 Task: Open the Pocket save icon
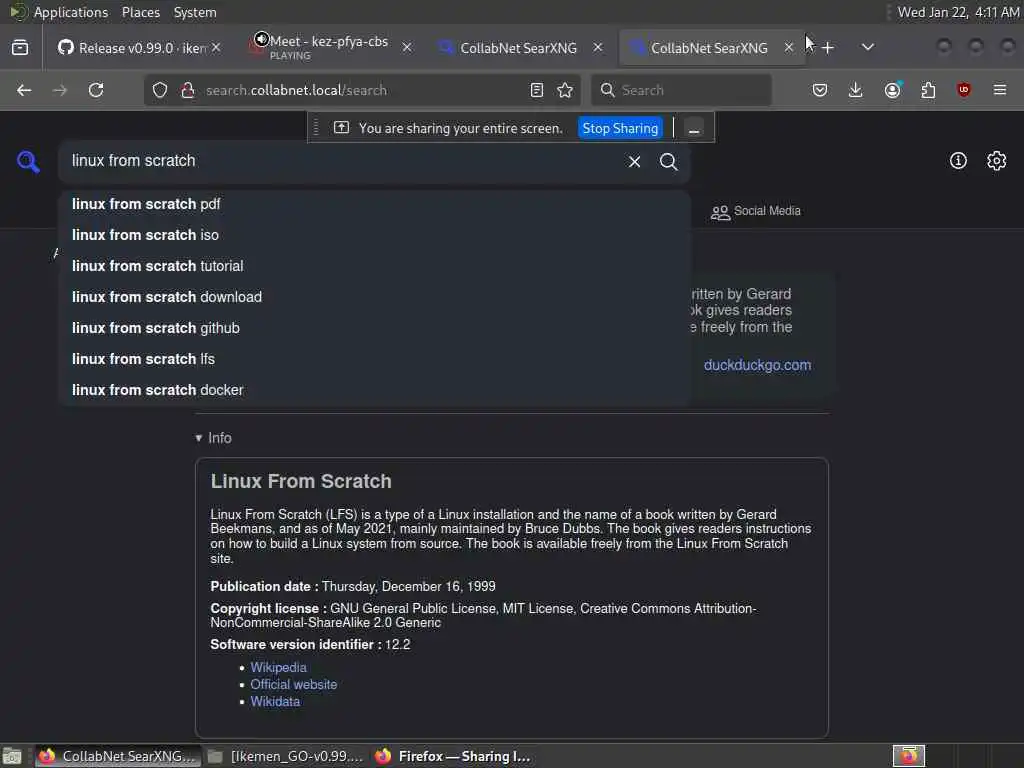820,90
